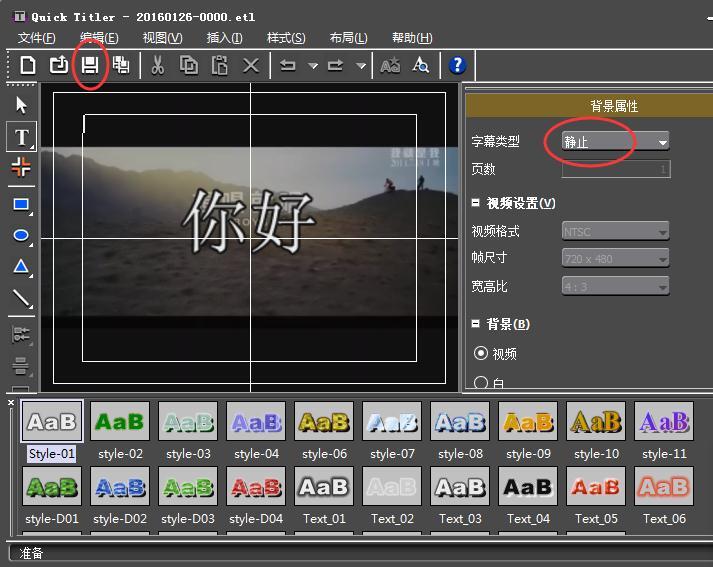Viewport: 713px width, 567px height.
Task: Close the style panel with X
Action: (x=11, y=403)
